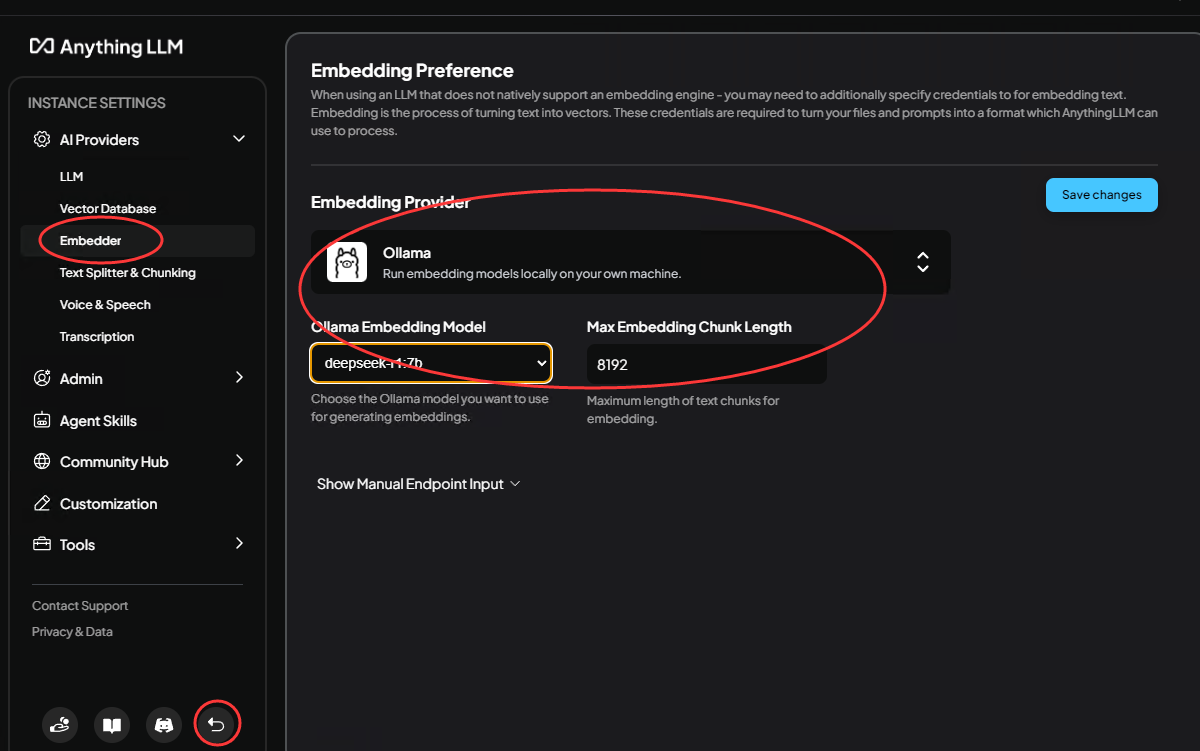Open the documentation book icon
The image size is (1200, 751).
pyautogui.click(x=112, y=725)
